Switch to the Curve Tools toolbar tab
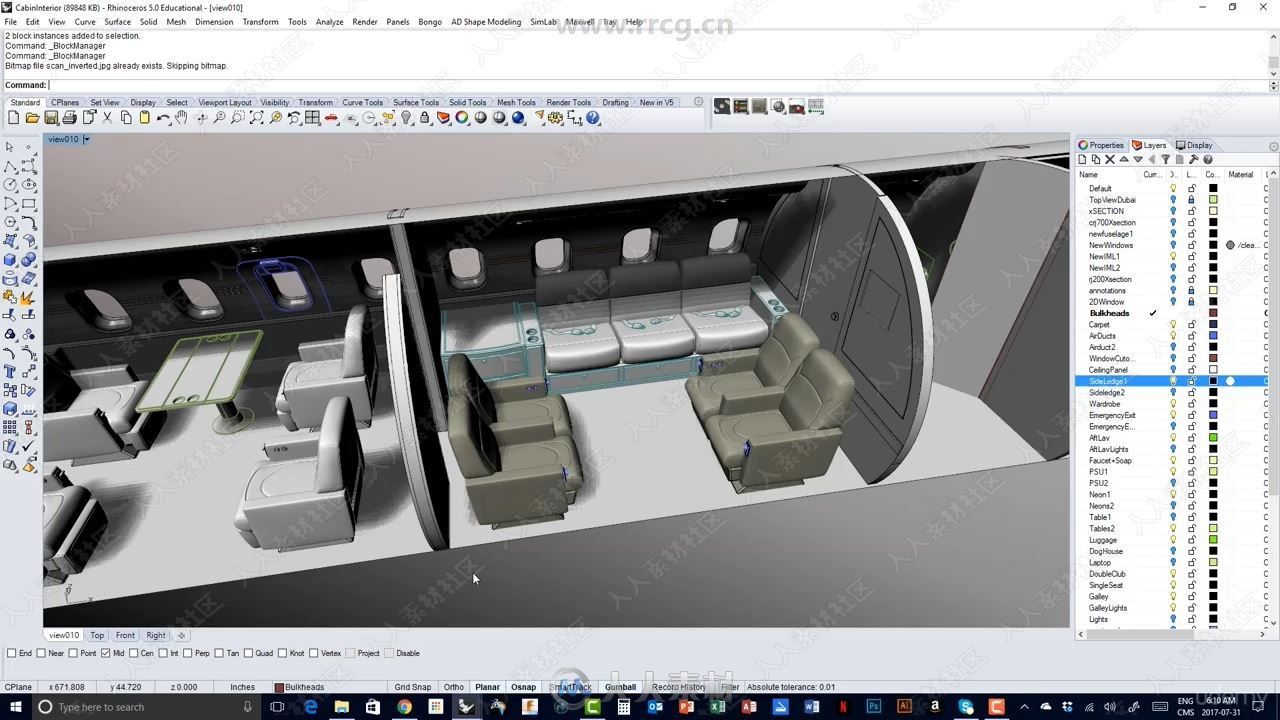The width and height of the screenshot is (1280, 720). [x=362, y=102]
